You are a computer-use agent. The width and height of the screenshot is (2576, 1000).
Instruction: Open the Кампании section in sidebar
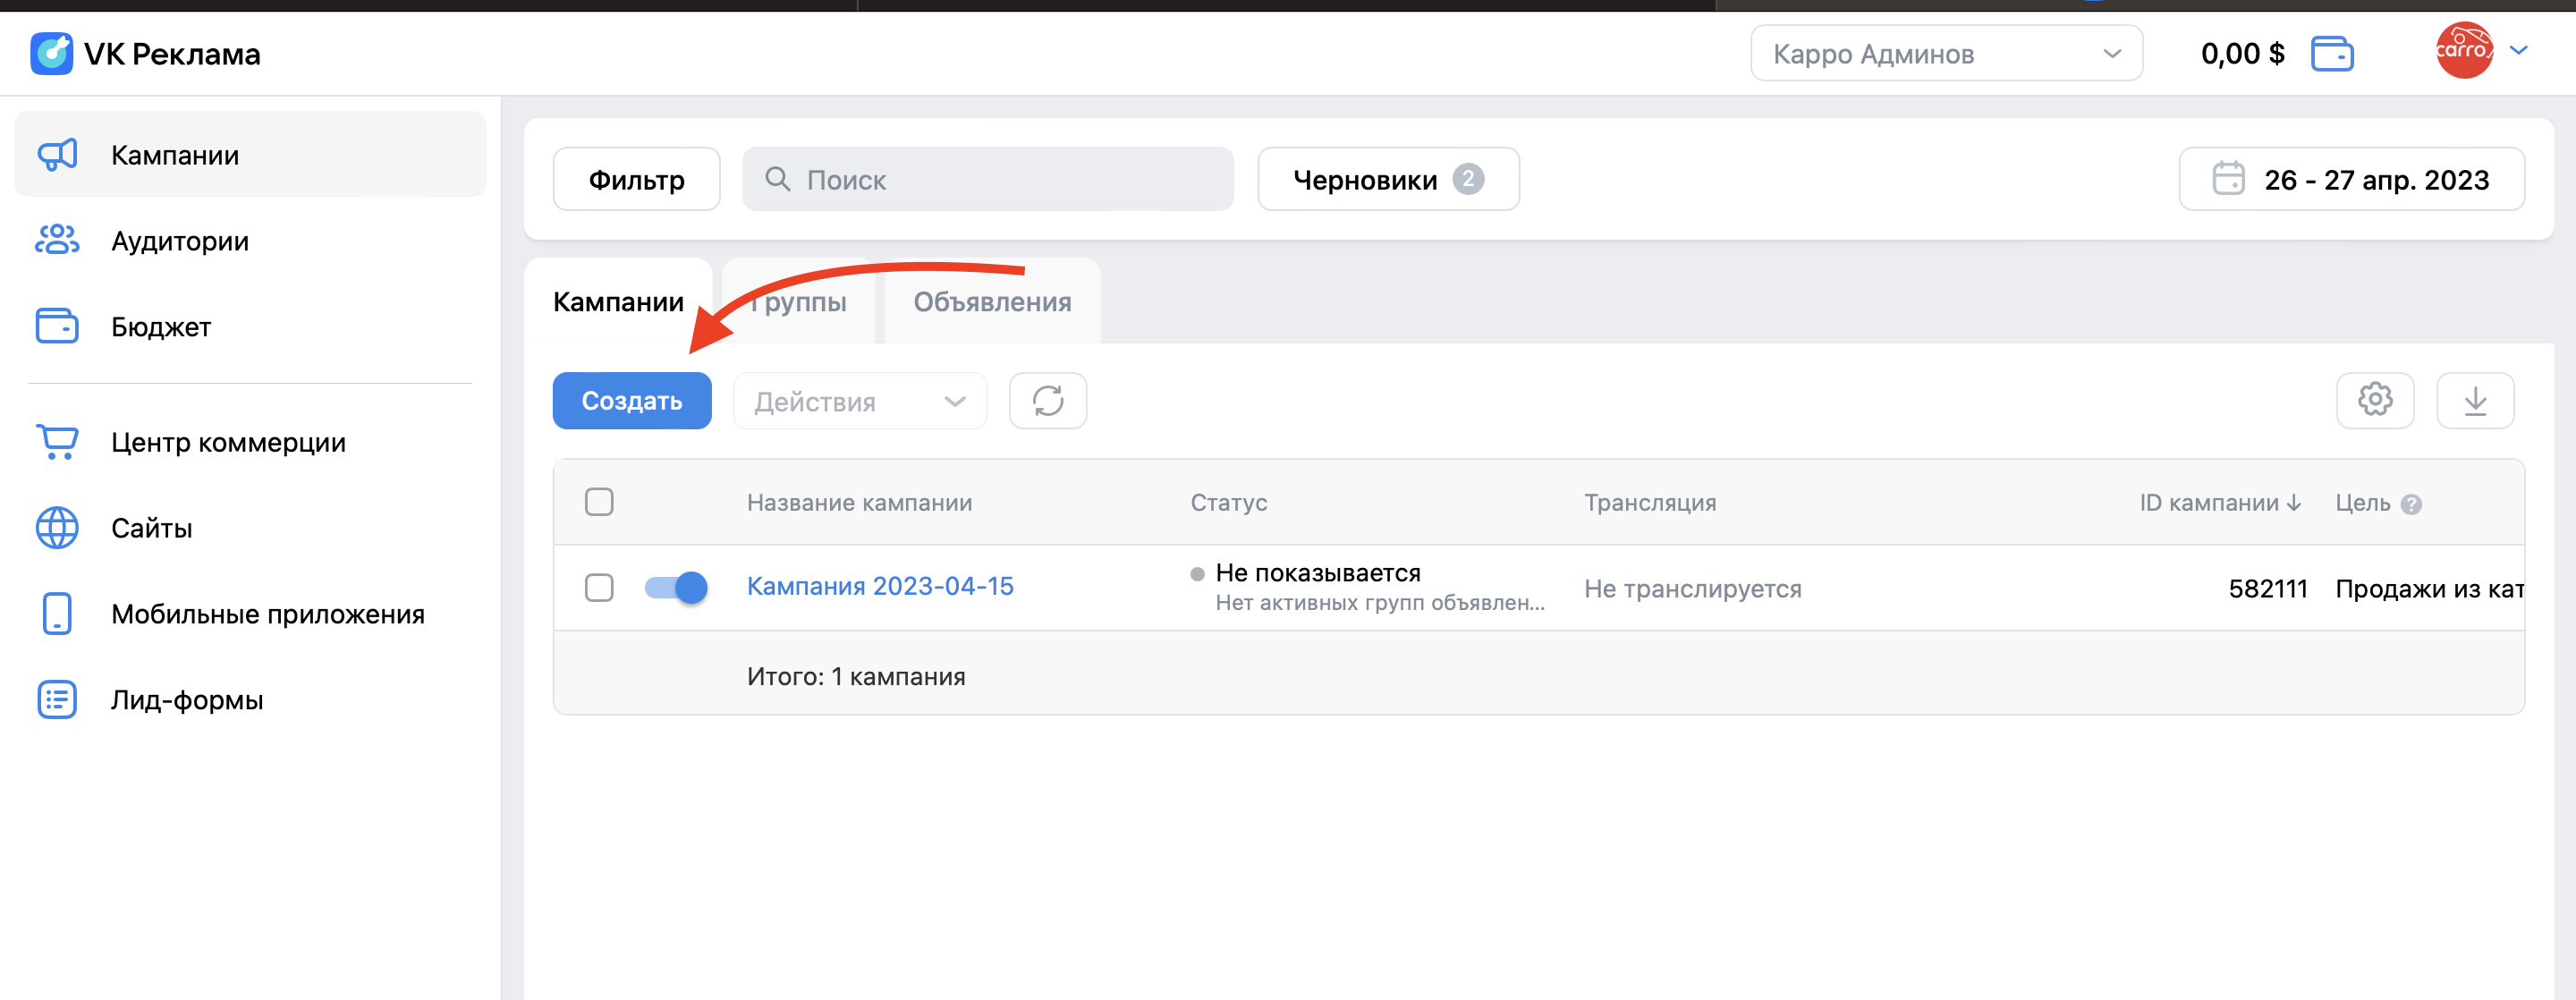point(175,155)
